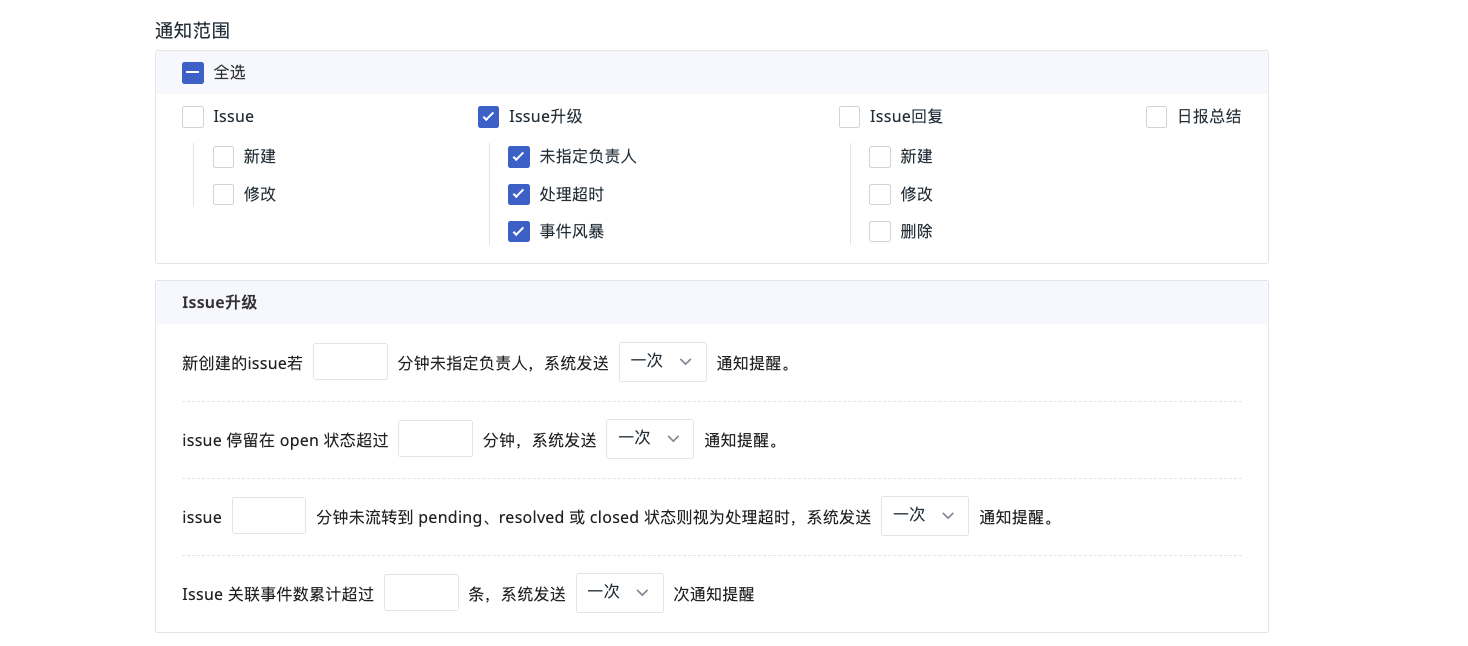
Task: Uncheck the 未指定负责人 option
Action: click(x=518, y=157)
